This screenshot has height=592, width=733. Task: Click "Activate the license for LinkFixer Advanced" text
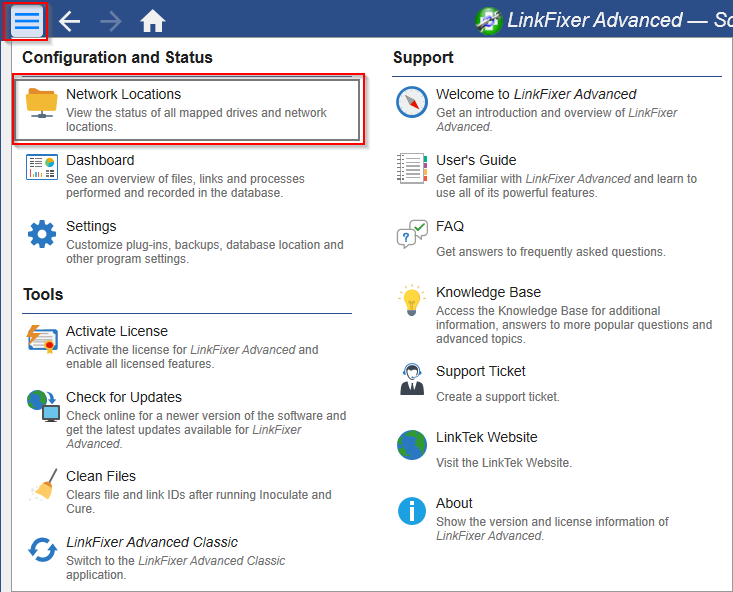tap(192, 357)
